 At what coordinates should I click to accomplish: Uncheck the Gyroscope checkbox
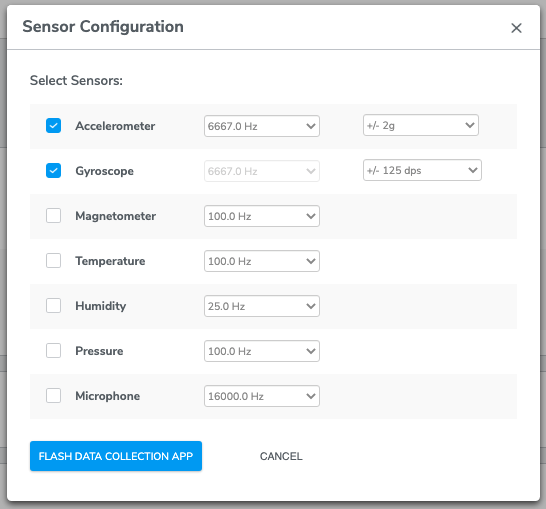tap(54, 171)
